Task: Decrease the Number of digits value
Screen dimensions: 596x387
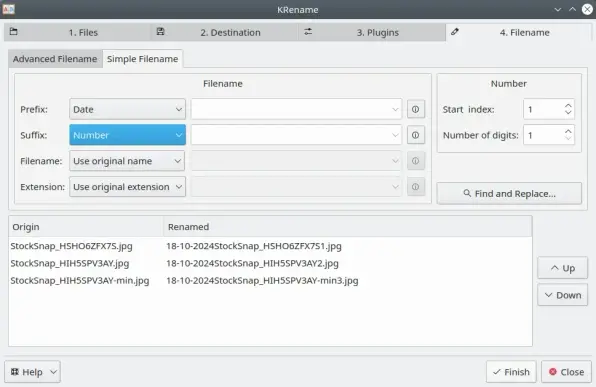Action: point(568,138)
